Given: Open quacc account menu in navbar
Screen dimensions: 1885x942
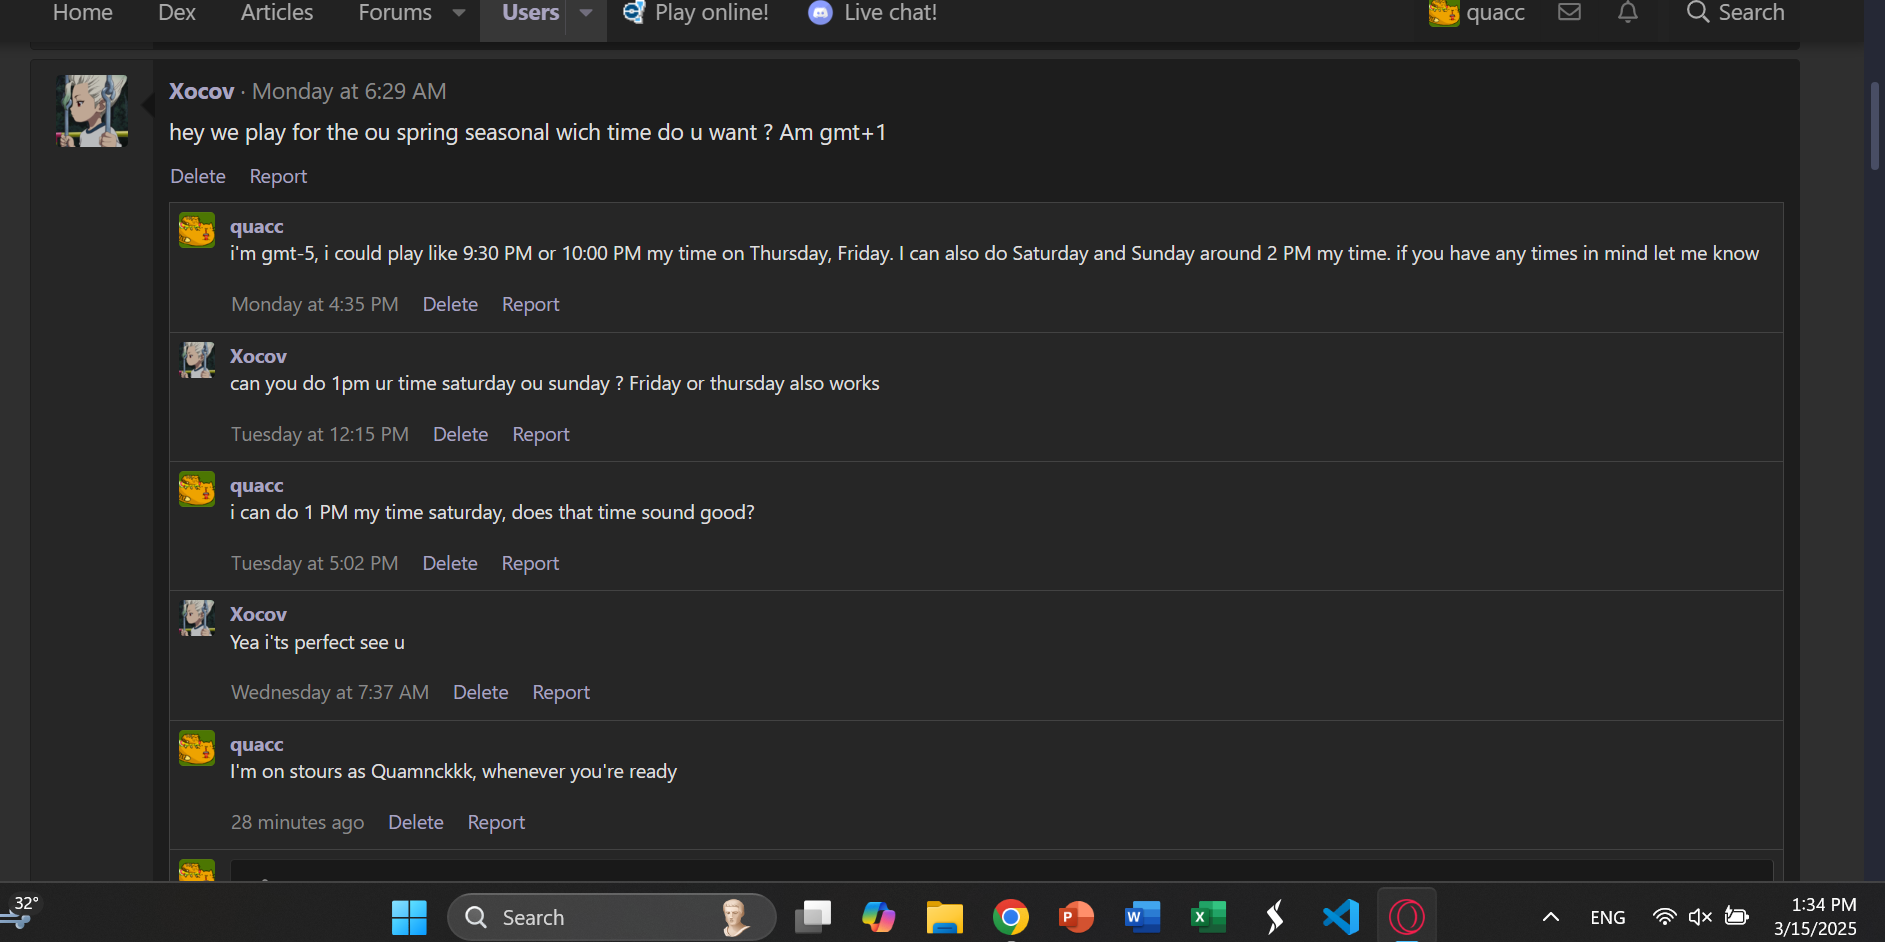Looking at the screenshot, I should tap(1477, 13).
